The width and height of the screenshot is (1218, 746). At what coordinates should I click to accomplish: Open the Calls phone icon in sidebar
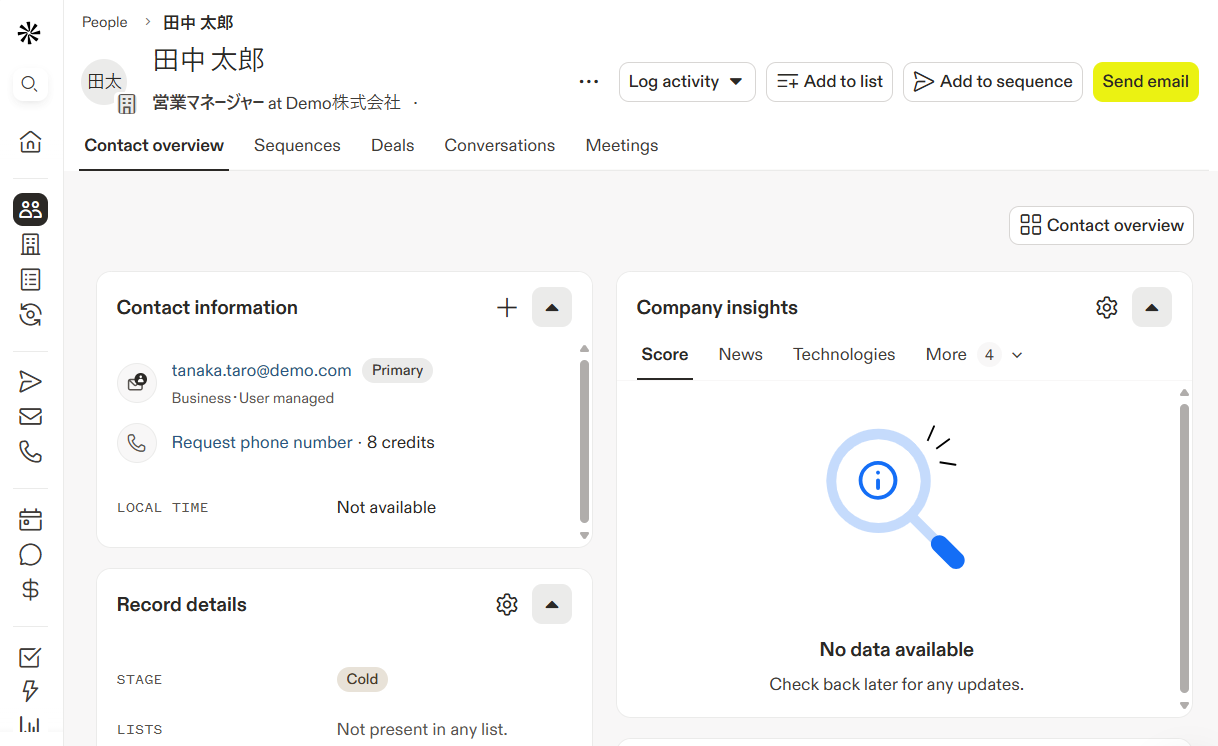[x=30, y=452]
